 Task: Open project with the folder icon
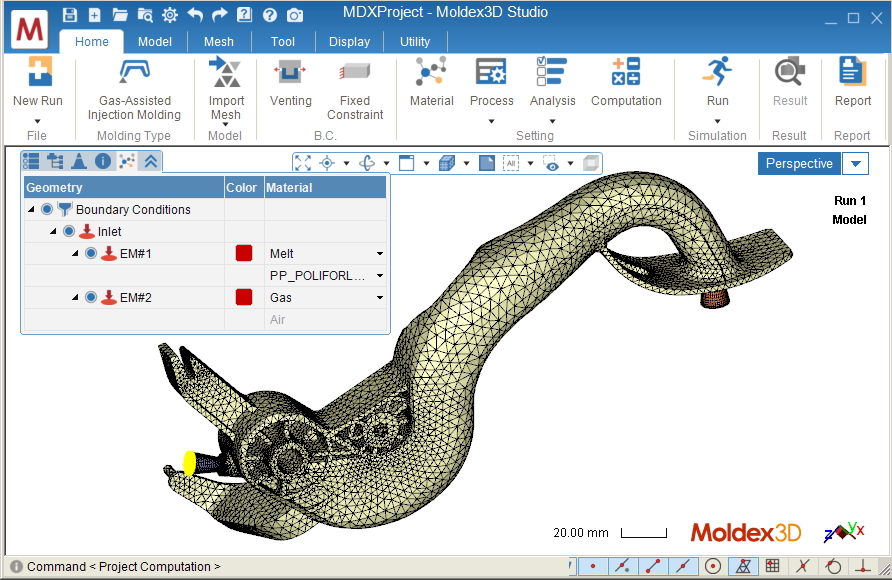(119, 15)
